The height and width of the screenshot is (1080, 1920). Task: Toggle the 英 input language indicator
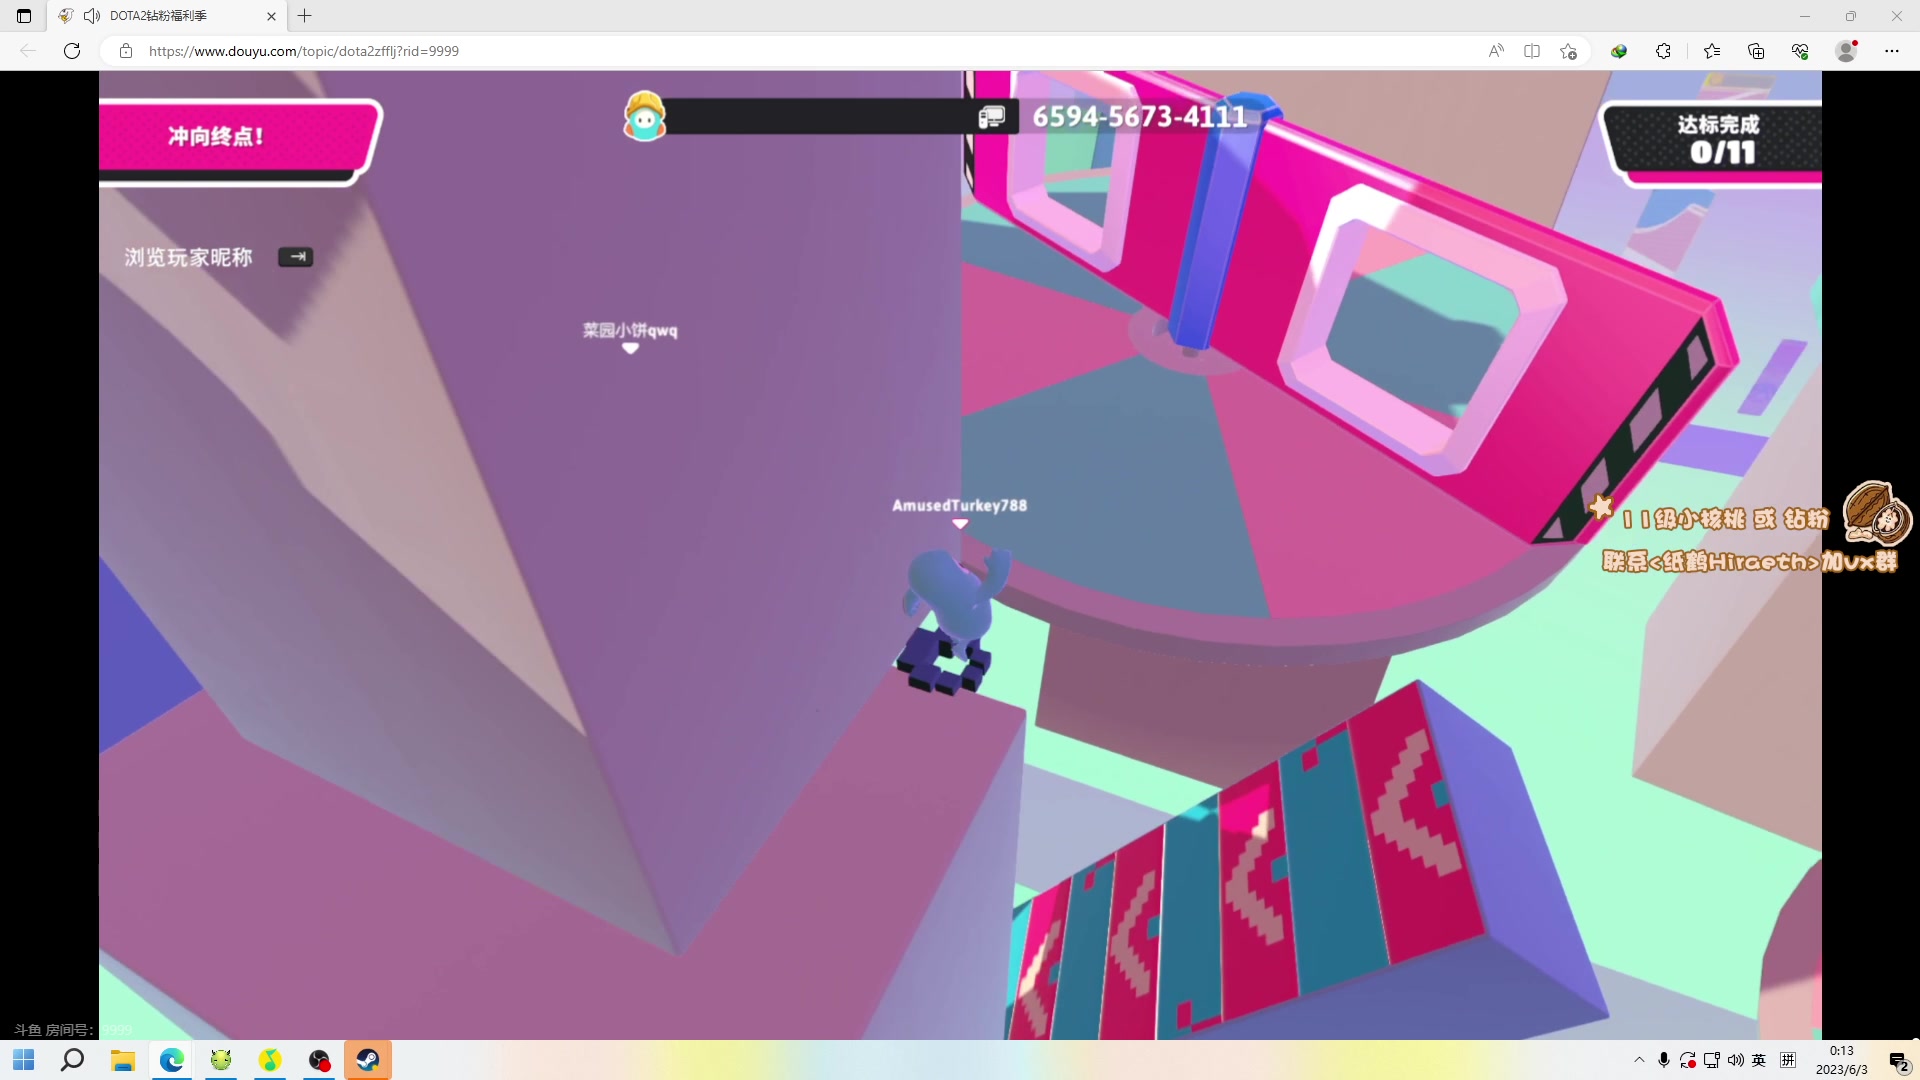pyautogui.click(x=1759, y=1060)
